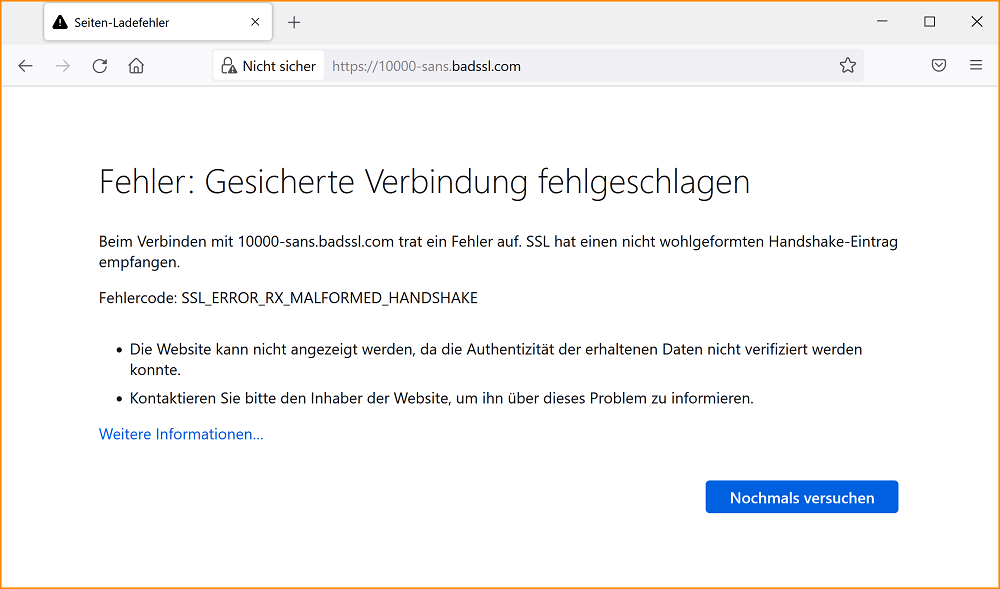The height and width of the screenshot is (589, 1000).
Task: Reload the current page
Action: click(x=99, y=66)
